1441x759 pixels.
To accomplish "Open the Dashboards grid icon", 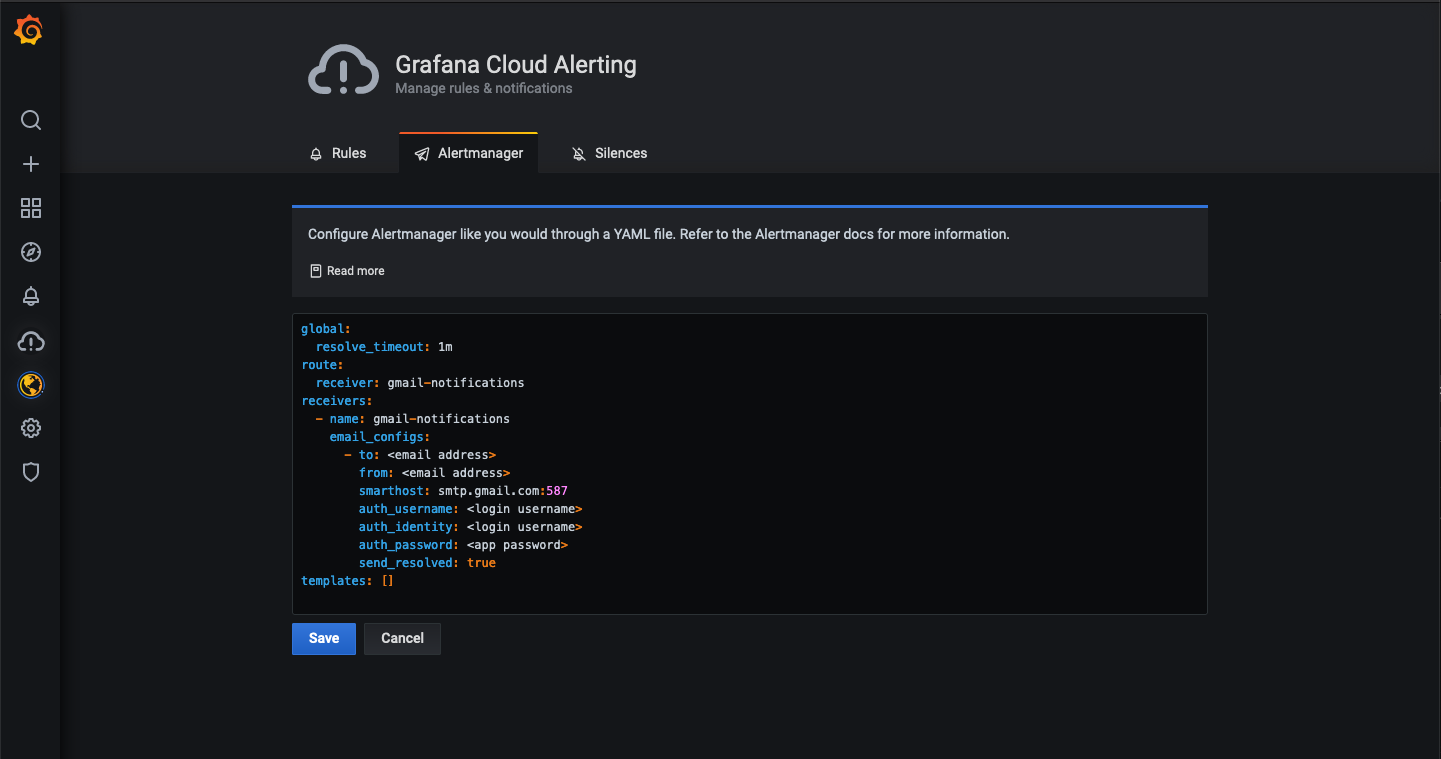I will [31, 208].
